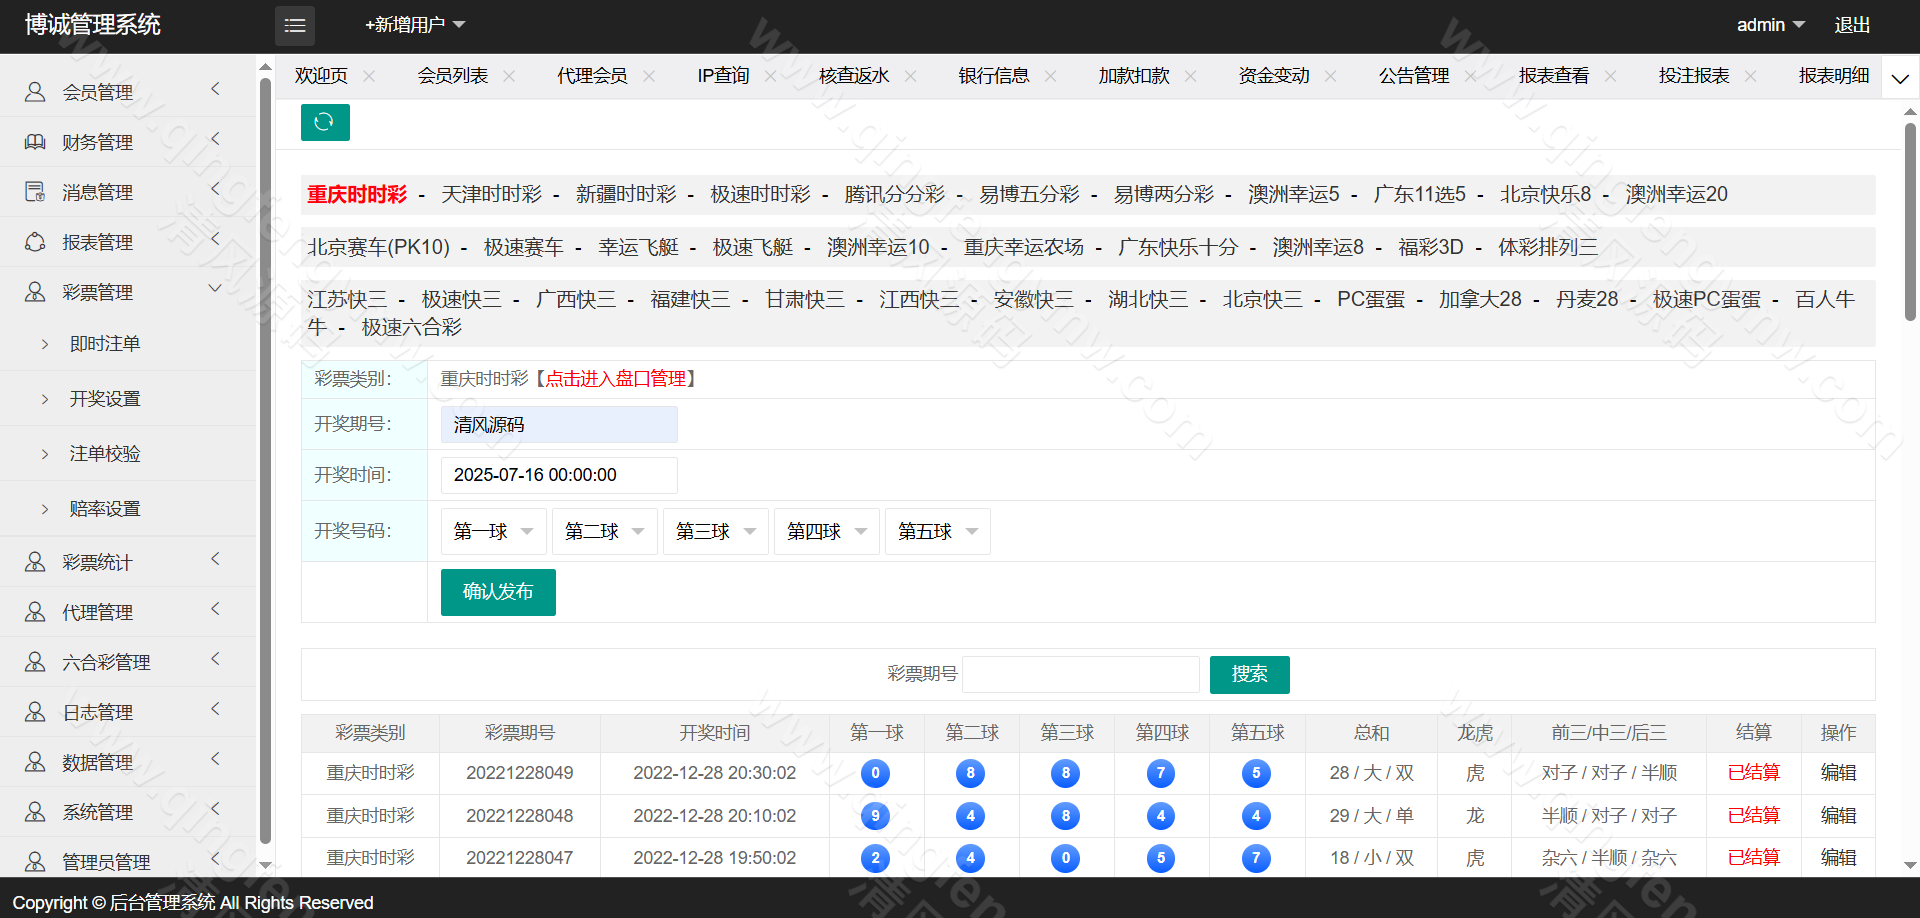Click the 财务管理 book icon in sidebar

tap(35, 142)
